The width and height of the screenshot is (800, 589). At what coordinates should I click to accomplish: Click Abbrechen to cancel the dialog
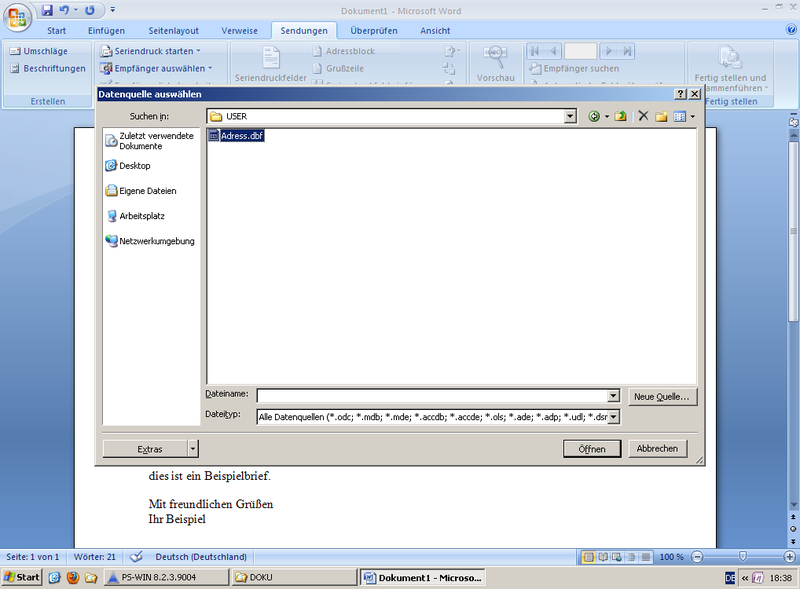coord(657,449)
